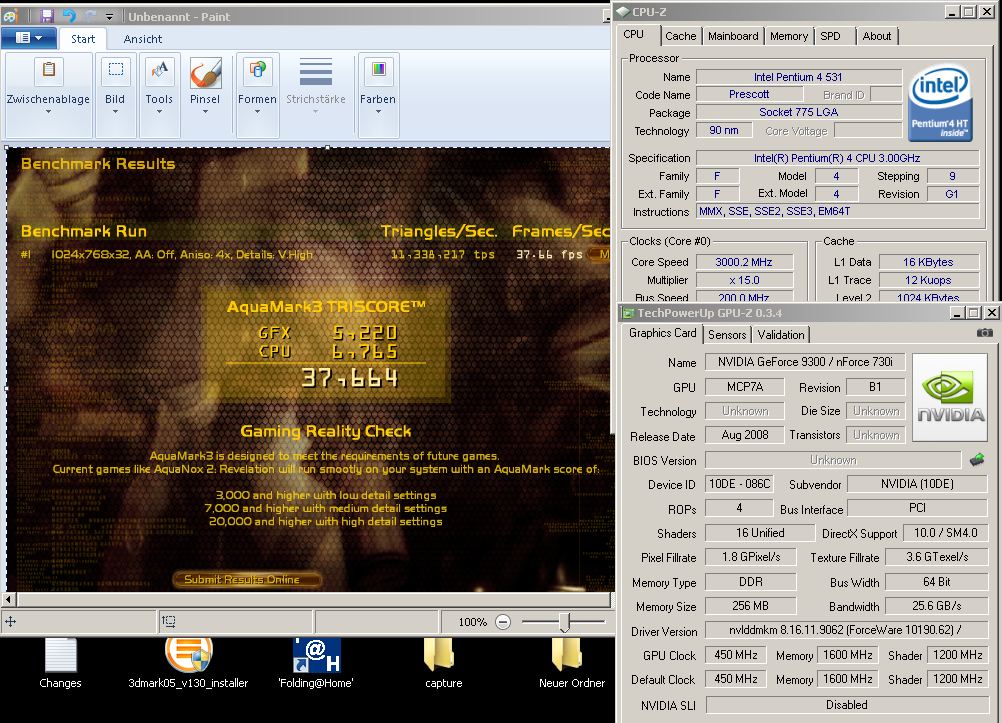Open the Cache tab in CPU-Z
Screen dimensions: 1002x723
(x=680, y=36)
